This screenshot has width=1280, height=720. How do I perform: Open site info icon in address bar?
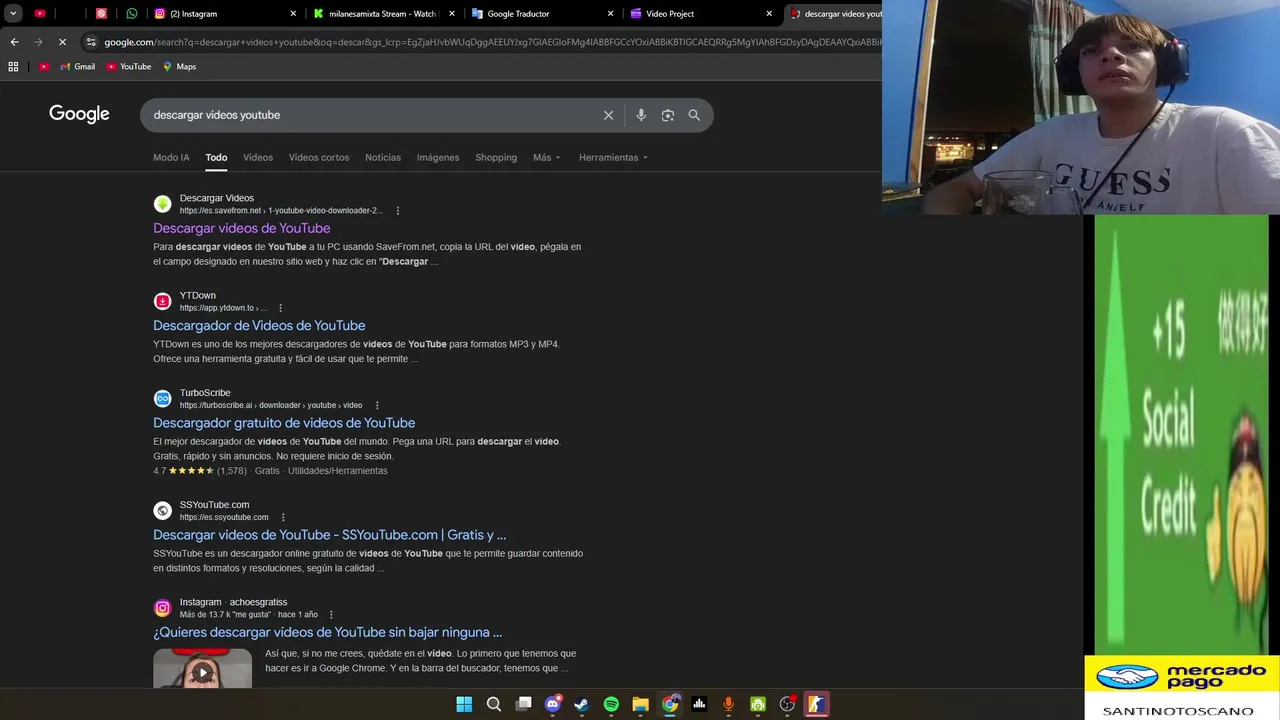91,42
